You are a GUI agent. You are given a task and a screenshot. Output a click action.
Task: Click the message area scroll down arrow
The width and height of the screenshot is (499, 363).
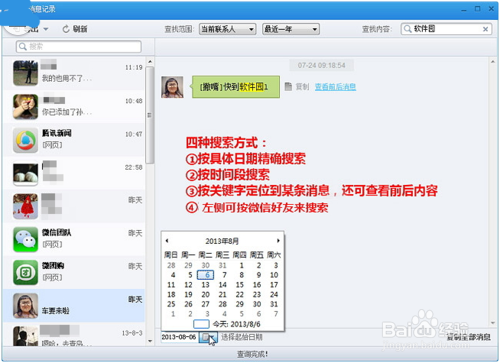tap(493, 323)
